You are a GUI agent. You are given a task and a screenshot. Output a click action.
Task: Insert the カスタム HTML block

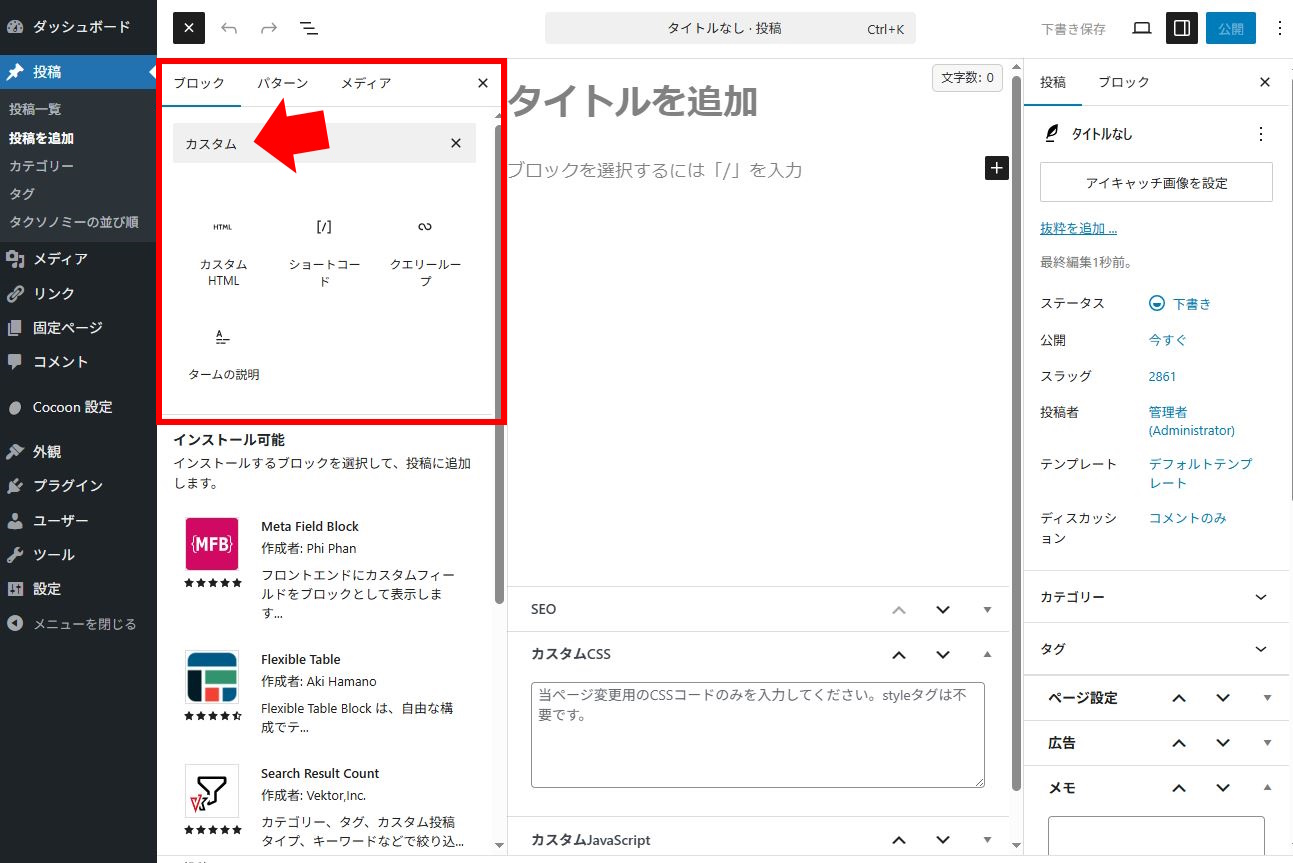click(x=223, y=251)
